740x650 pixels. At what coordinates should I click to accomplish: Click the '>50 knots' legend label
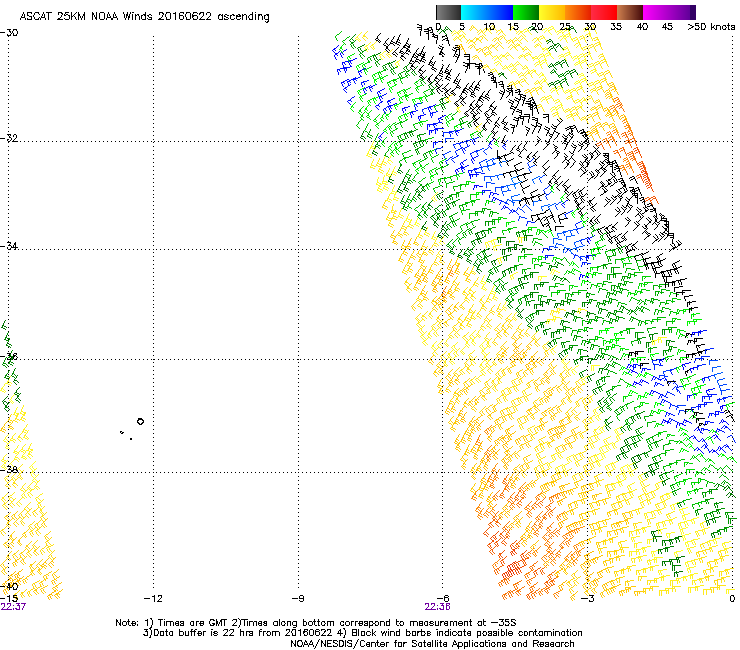(711, 27)
